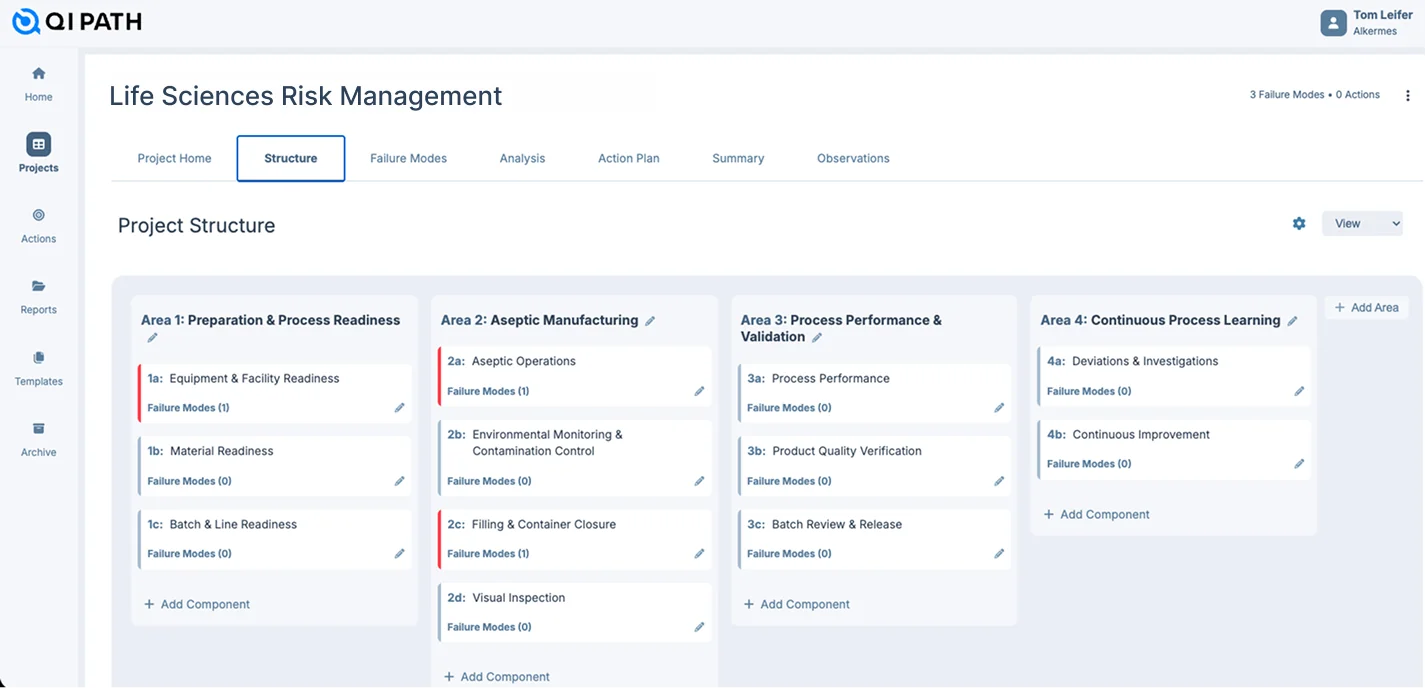Edit Area 3 title pencil icon

pos(817,338)
